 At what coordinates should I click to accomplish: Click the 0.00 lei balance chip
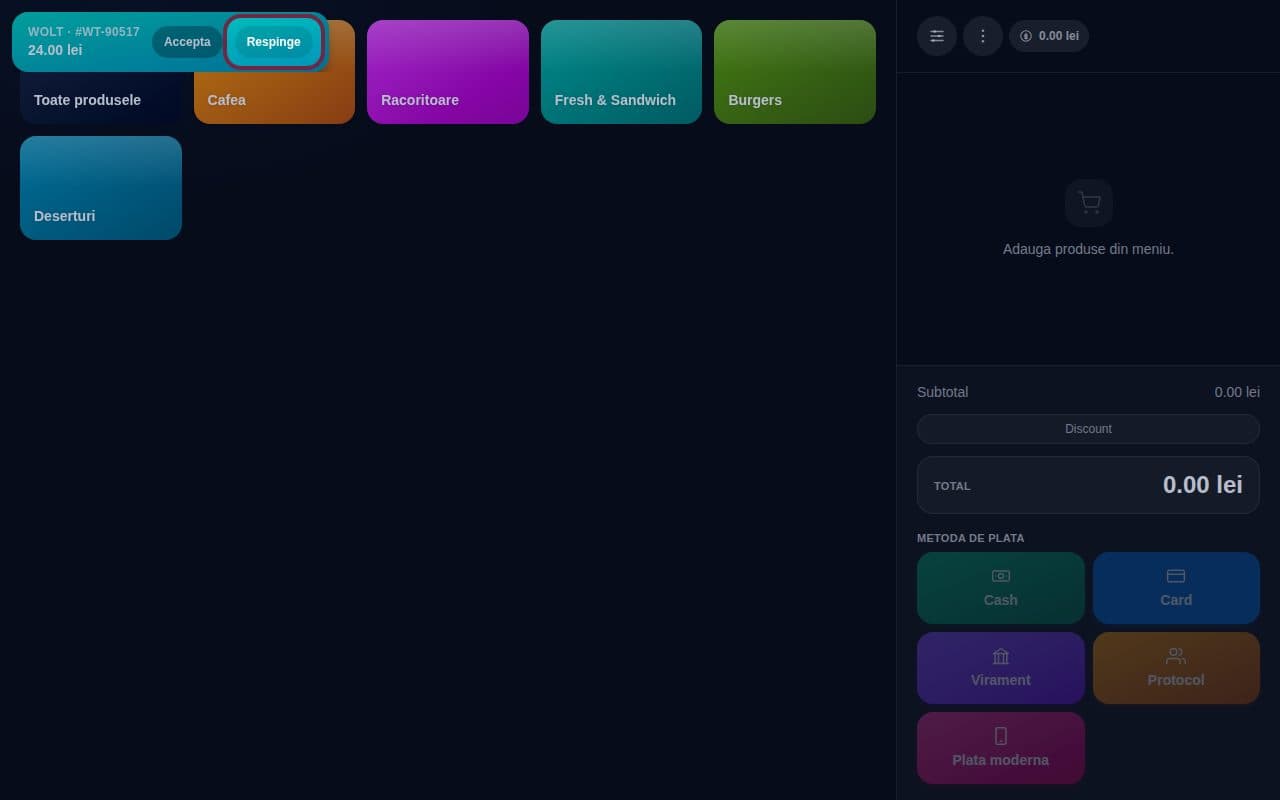pyautogui.click(x=1049, y=36)
